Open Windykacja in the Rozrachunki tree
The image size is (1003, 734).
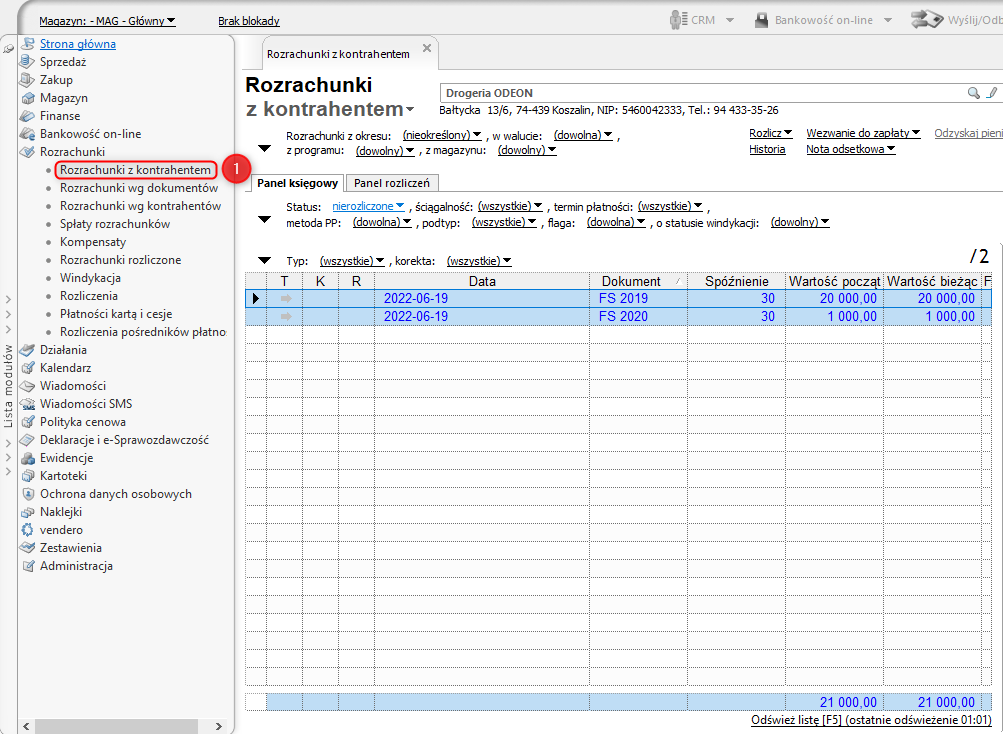point(90,278)
